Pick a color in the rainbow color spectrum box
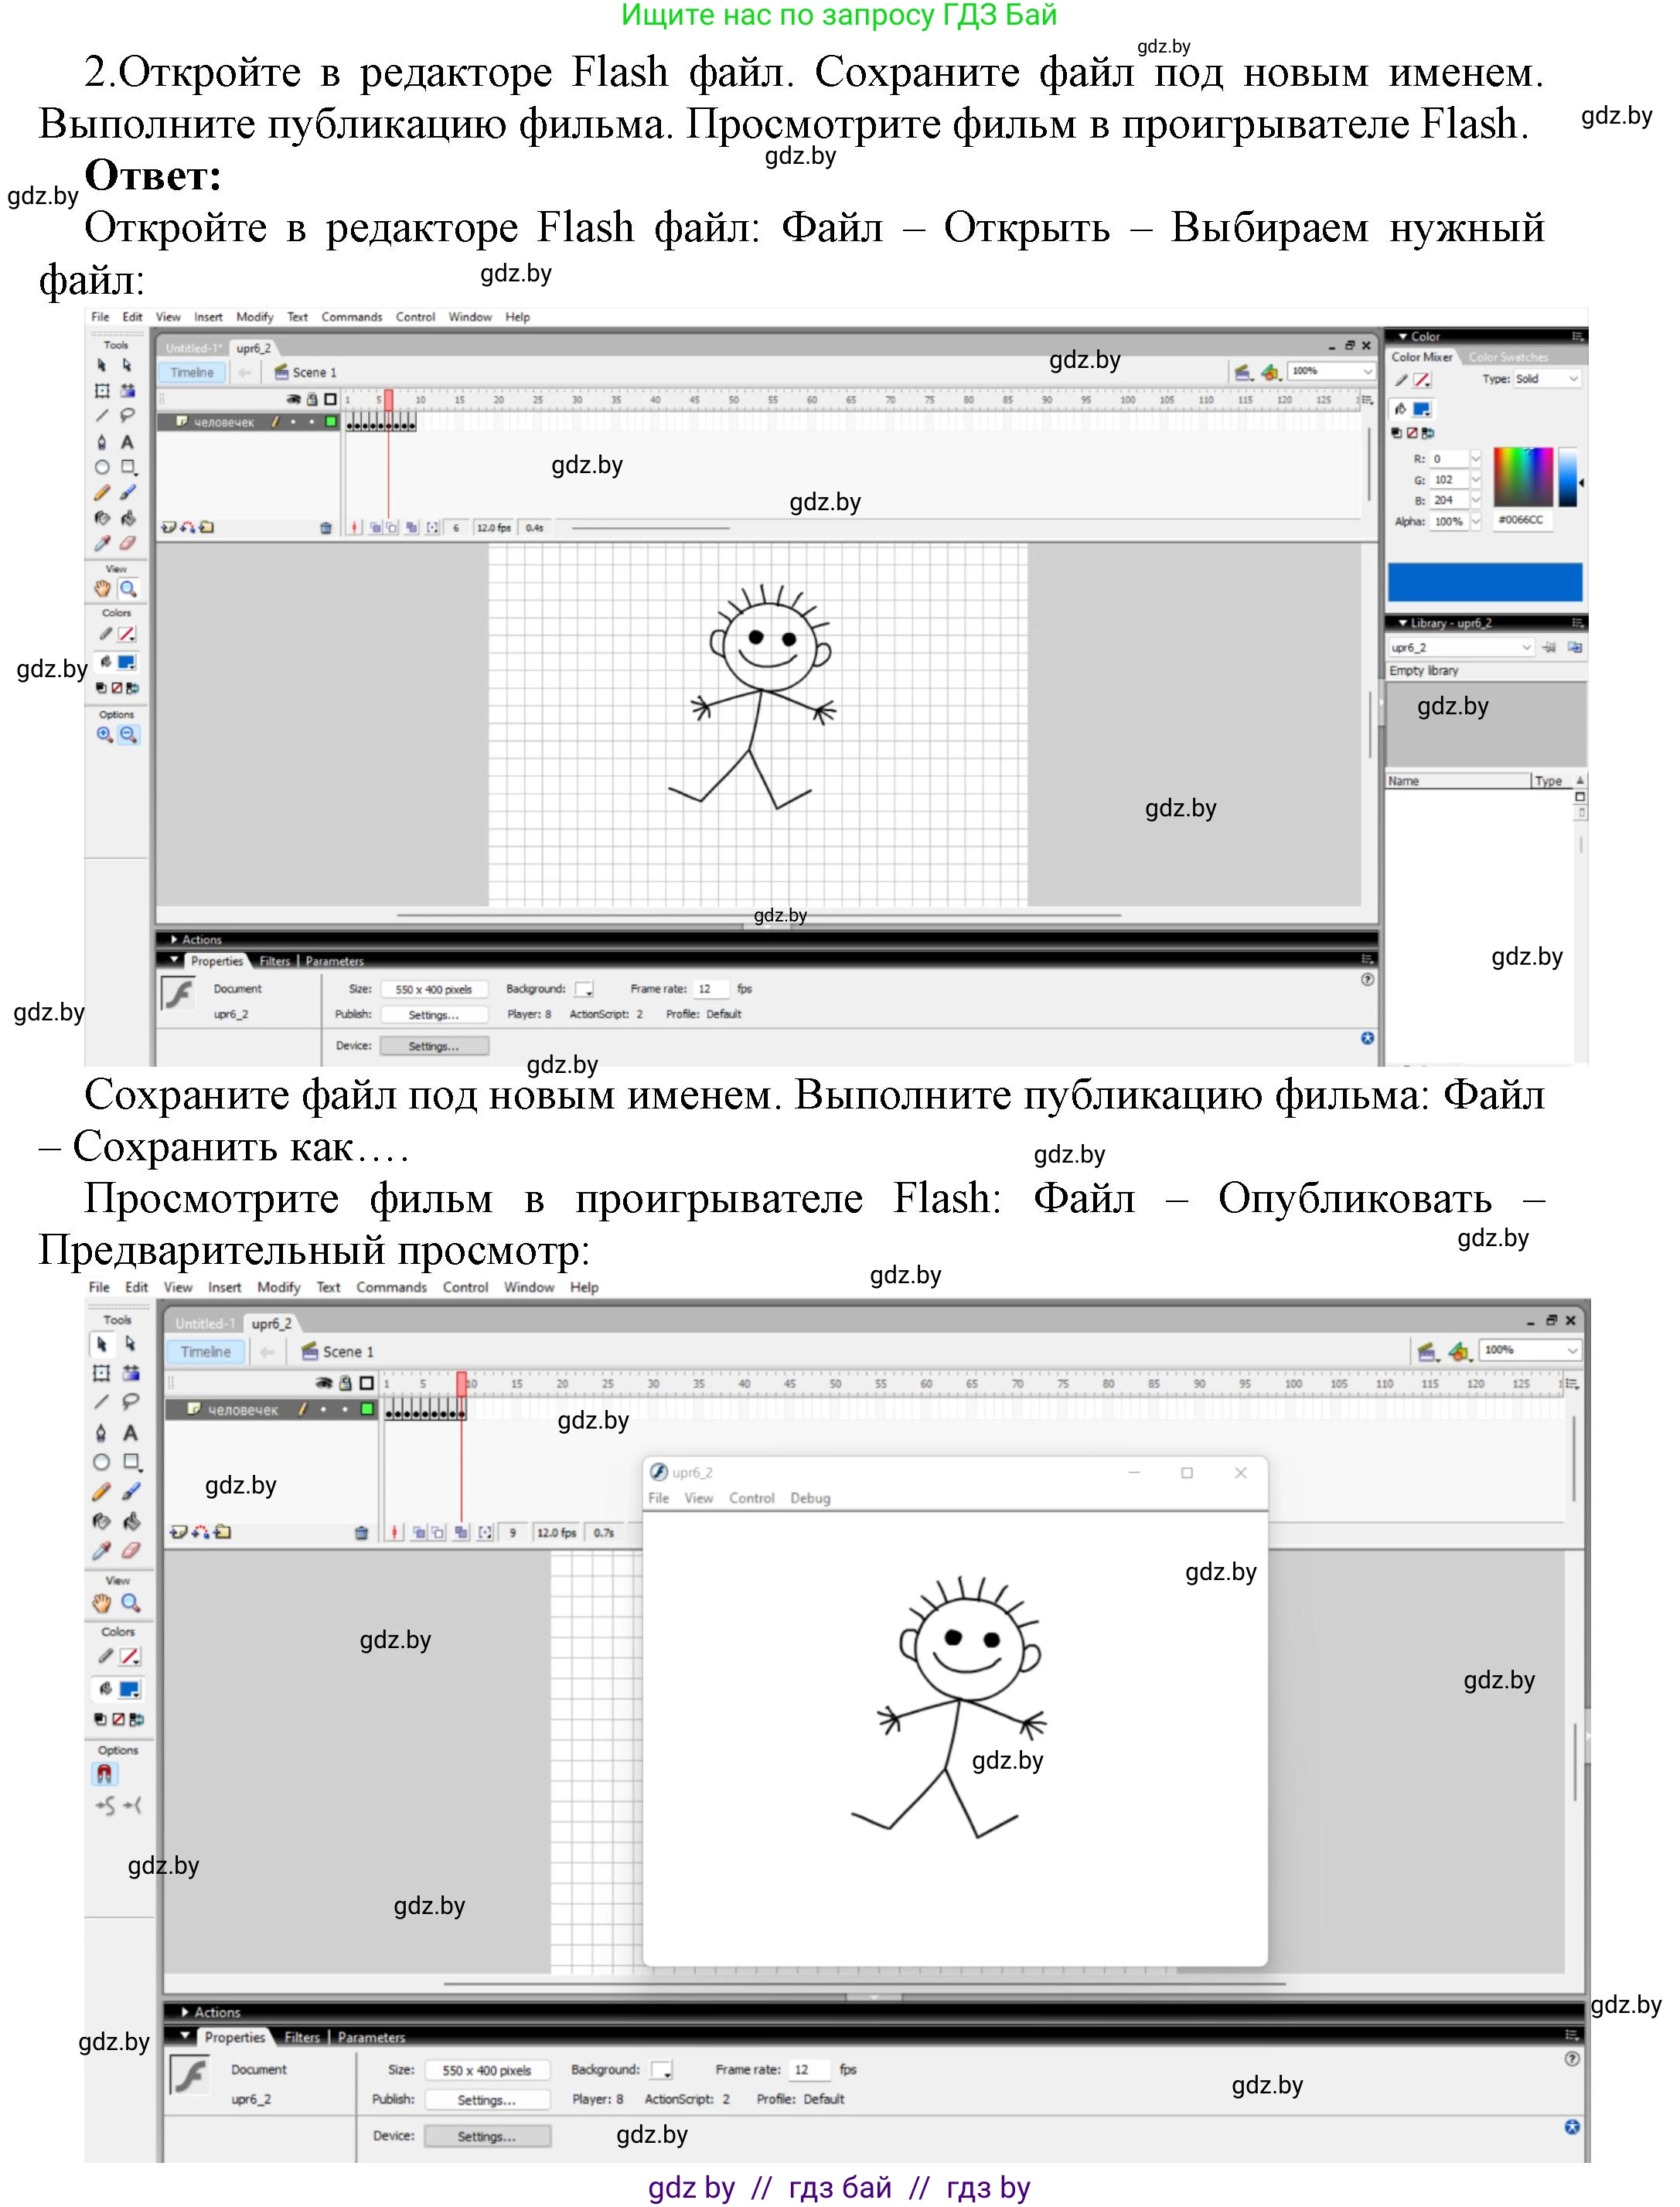 (x=1522, y=476)
